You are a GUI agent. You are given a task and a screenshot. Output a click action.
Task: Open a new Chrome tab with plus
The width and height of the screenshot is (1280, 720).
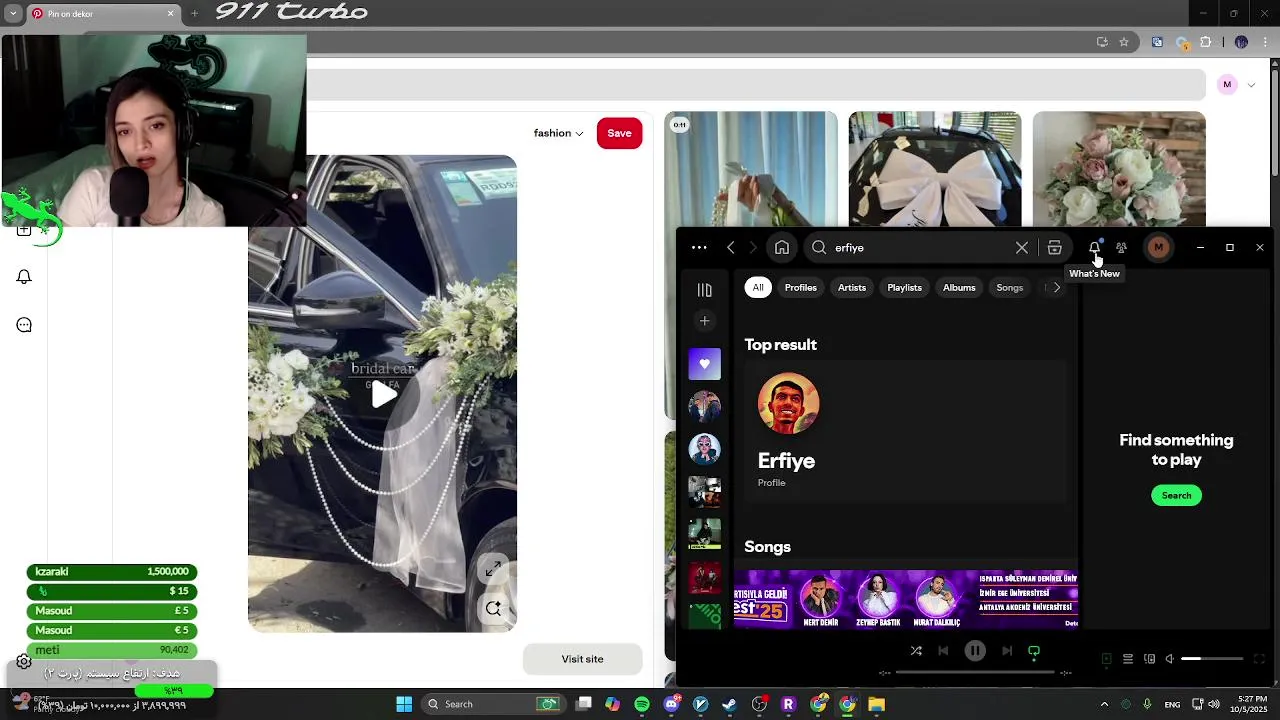point(194,14)
